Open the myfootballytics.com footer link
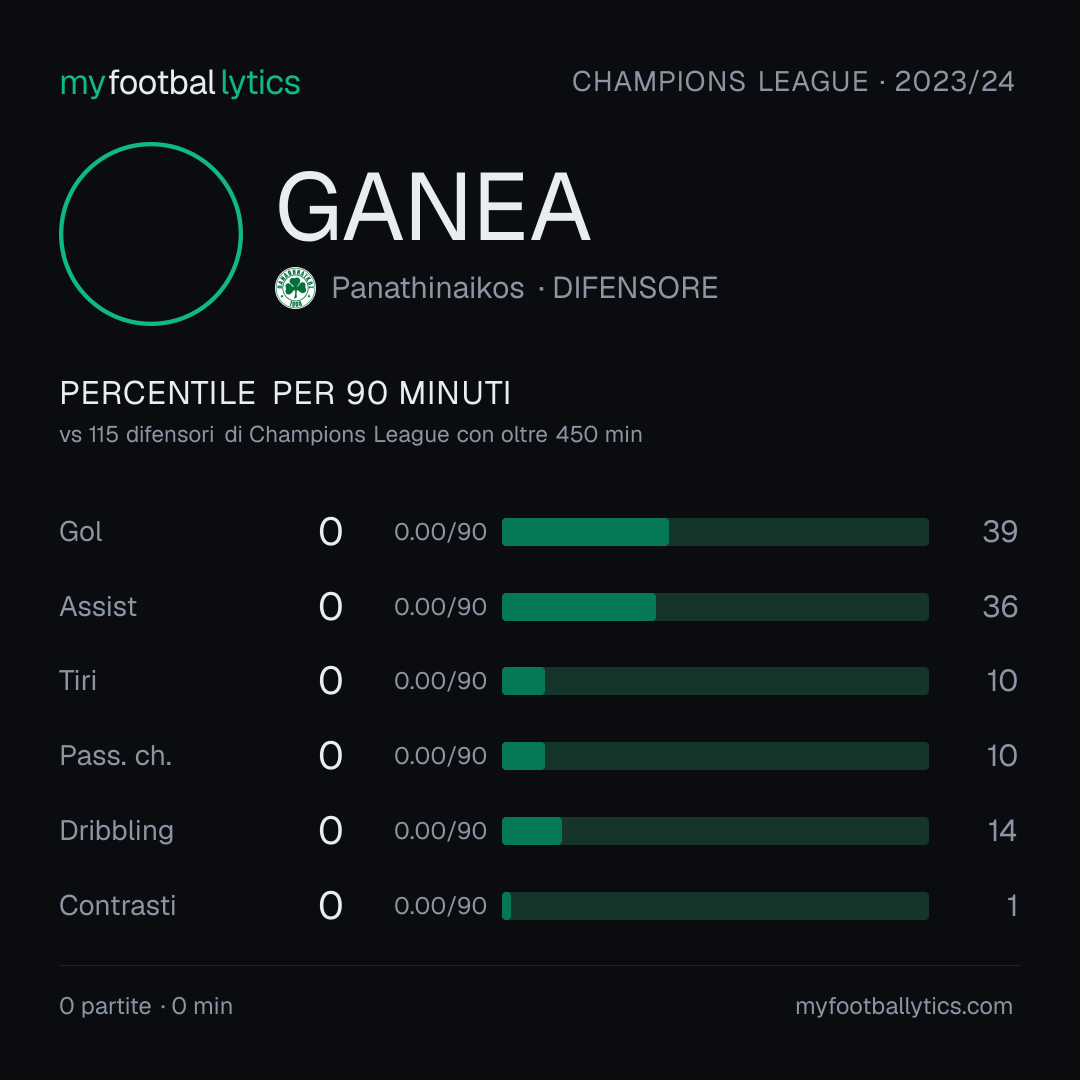This screenshot has width=1080, height=1080. [x=904, y=1006]
